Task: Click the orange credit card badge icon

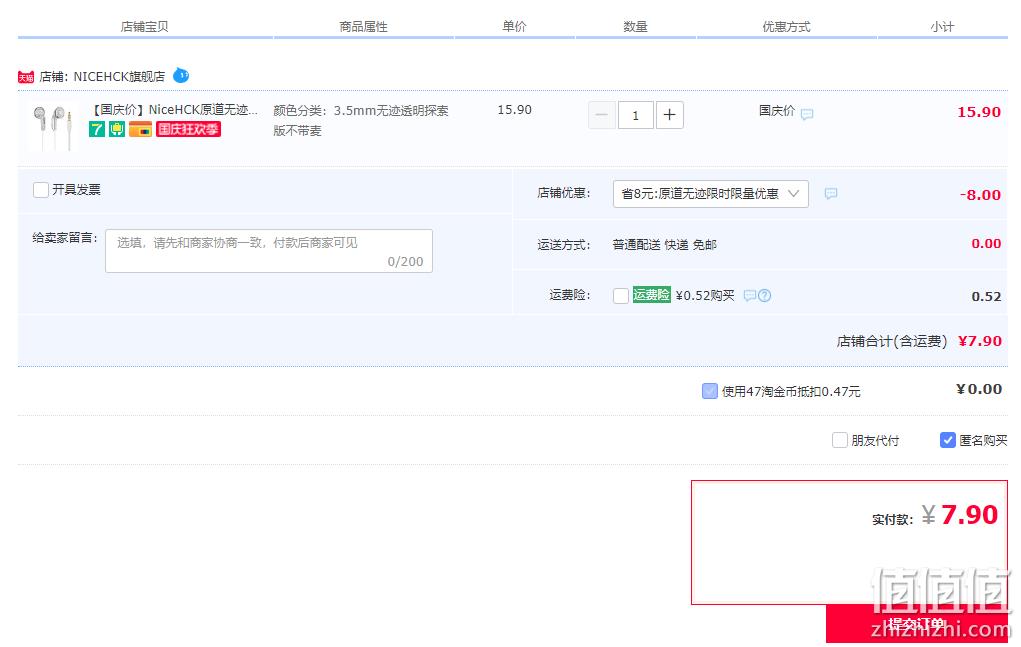Action: (x=140, y=129)
